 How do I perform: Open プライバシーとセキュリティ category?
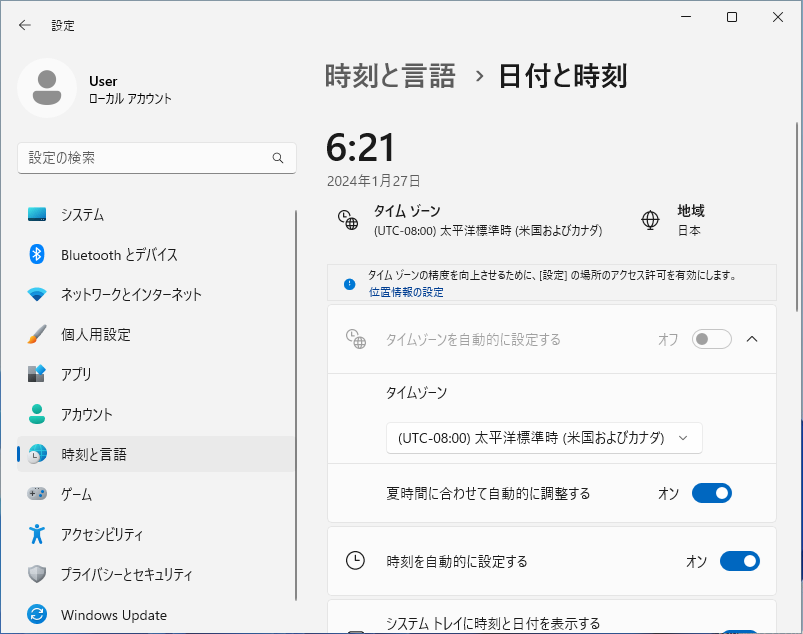click(156, 574)
